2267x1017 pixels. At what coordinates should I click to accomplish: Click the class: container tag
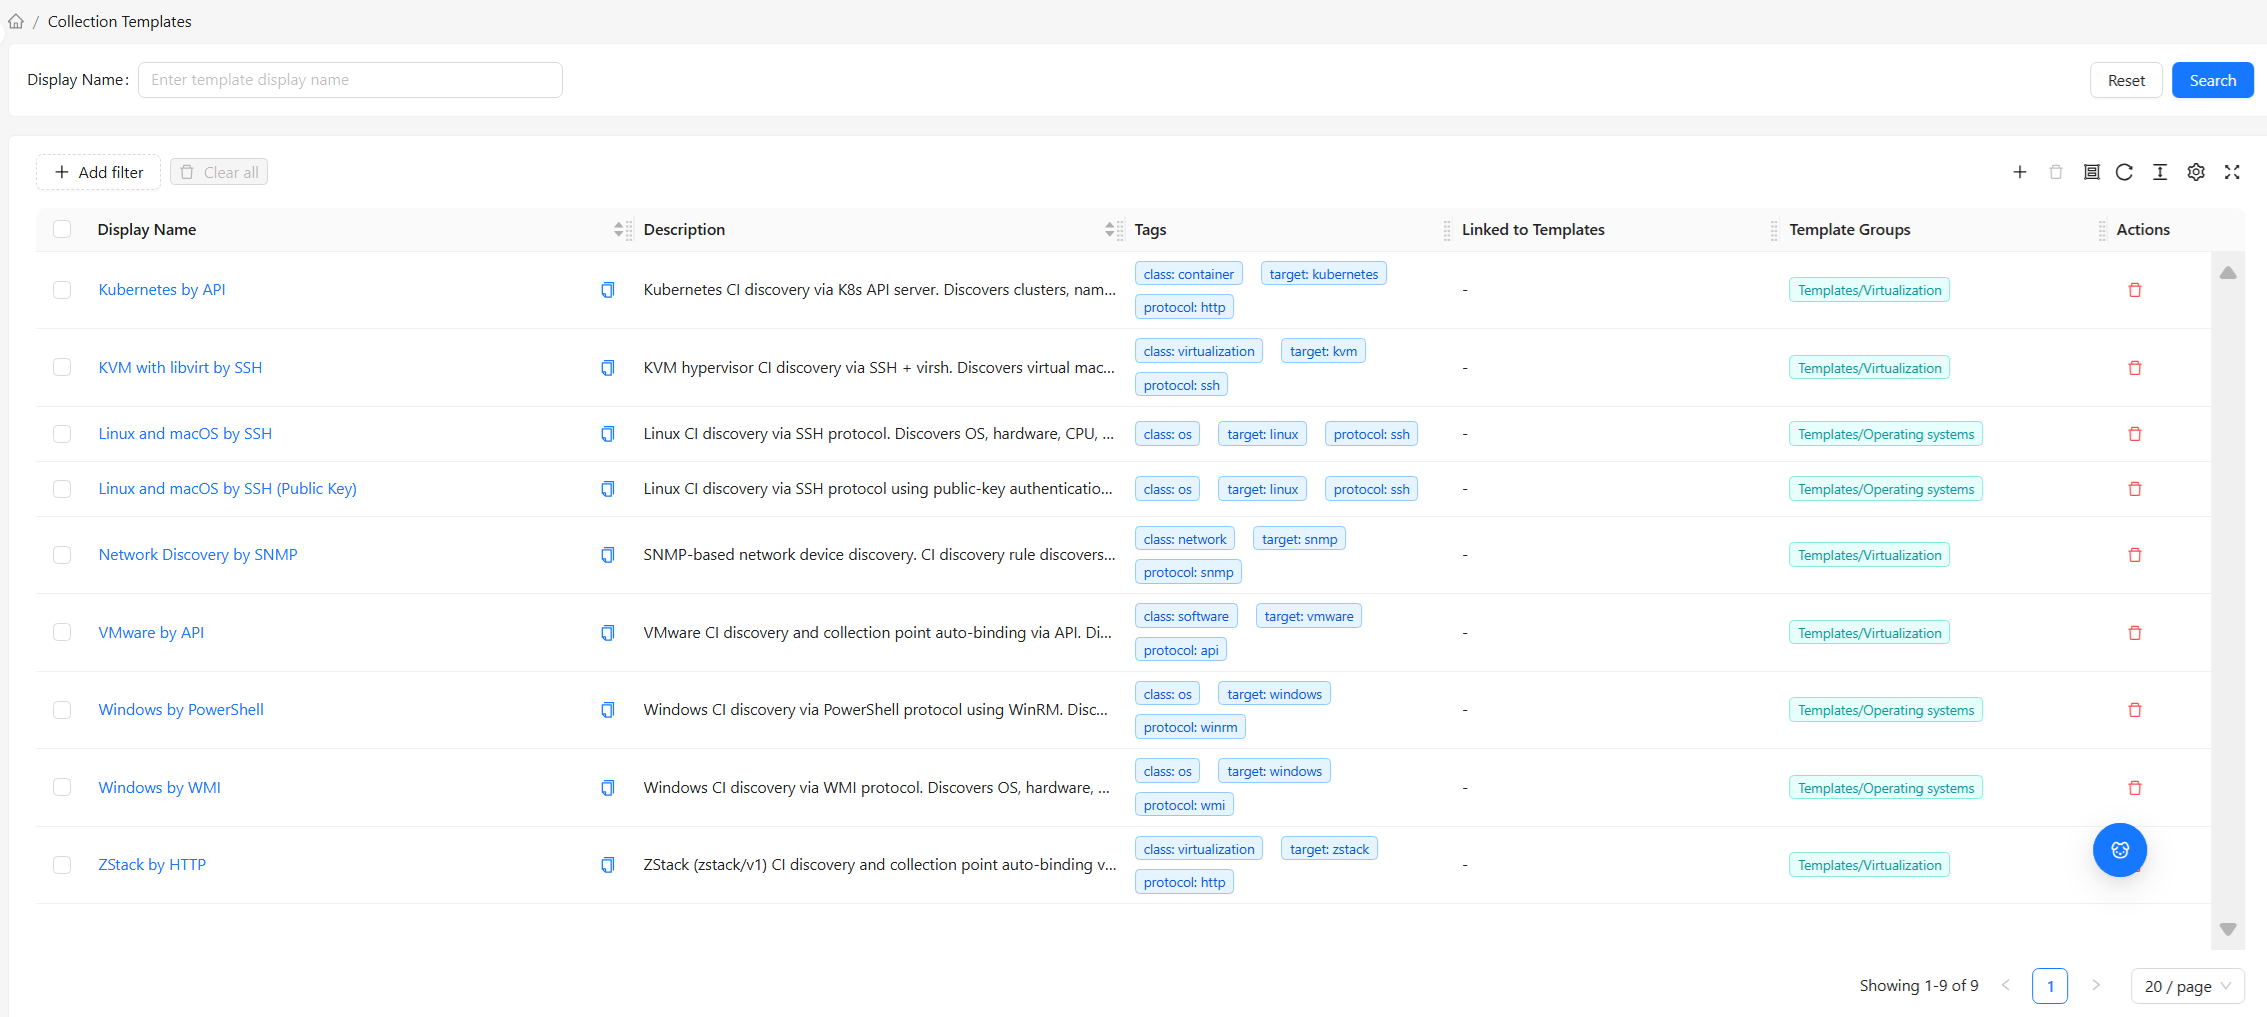point(1189,274)
